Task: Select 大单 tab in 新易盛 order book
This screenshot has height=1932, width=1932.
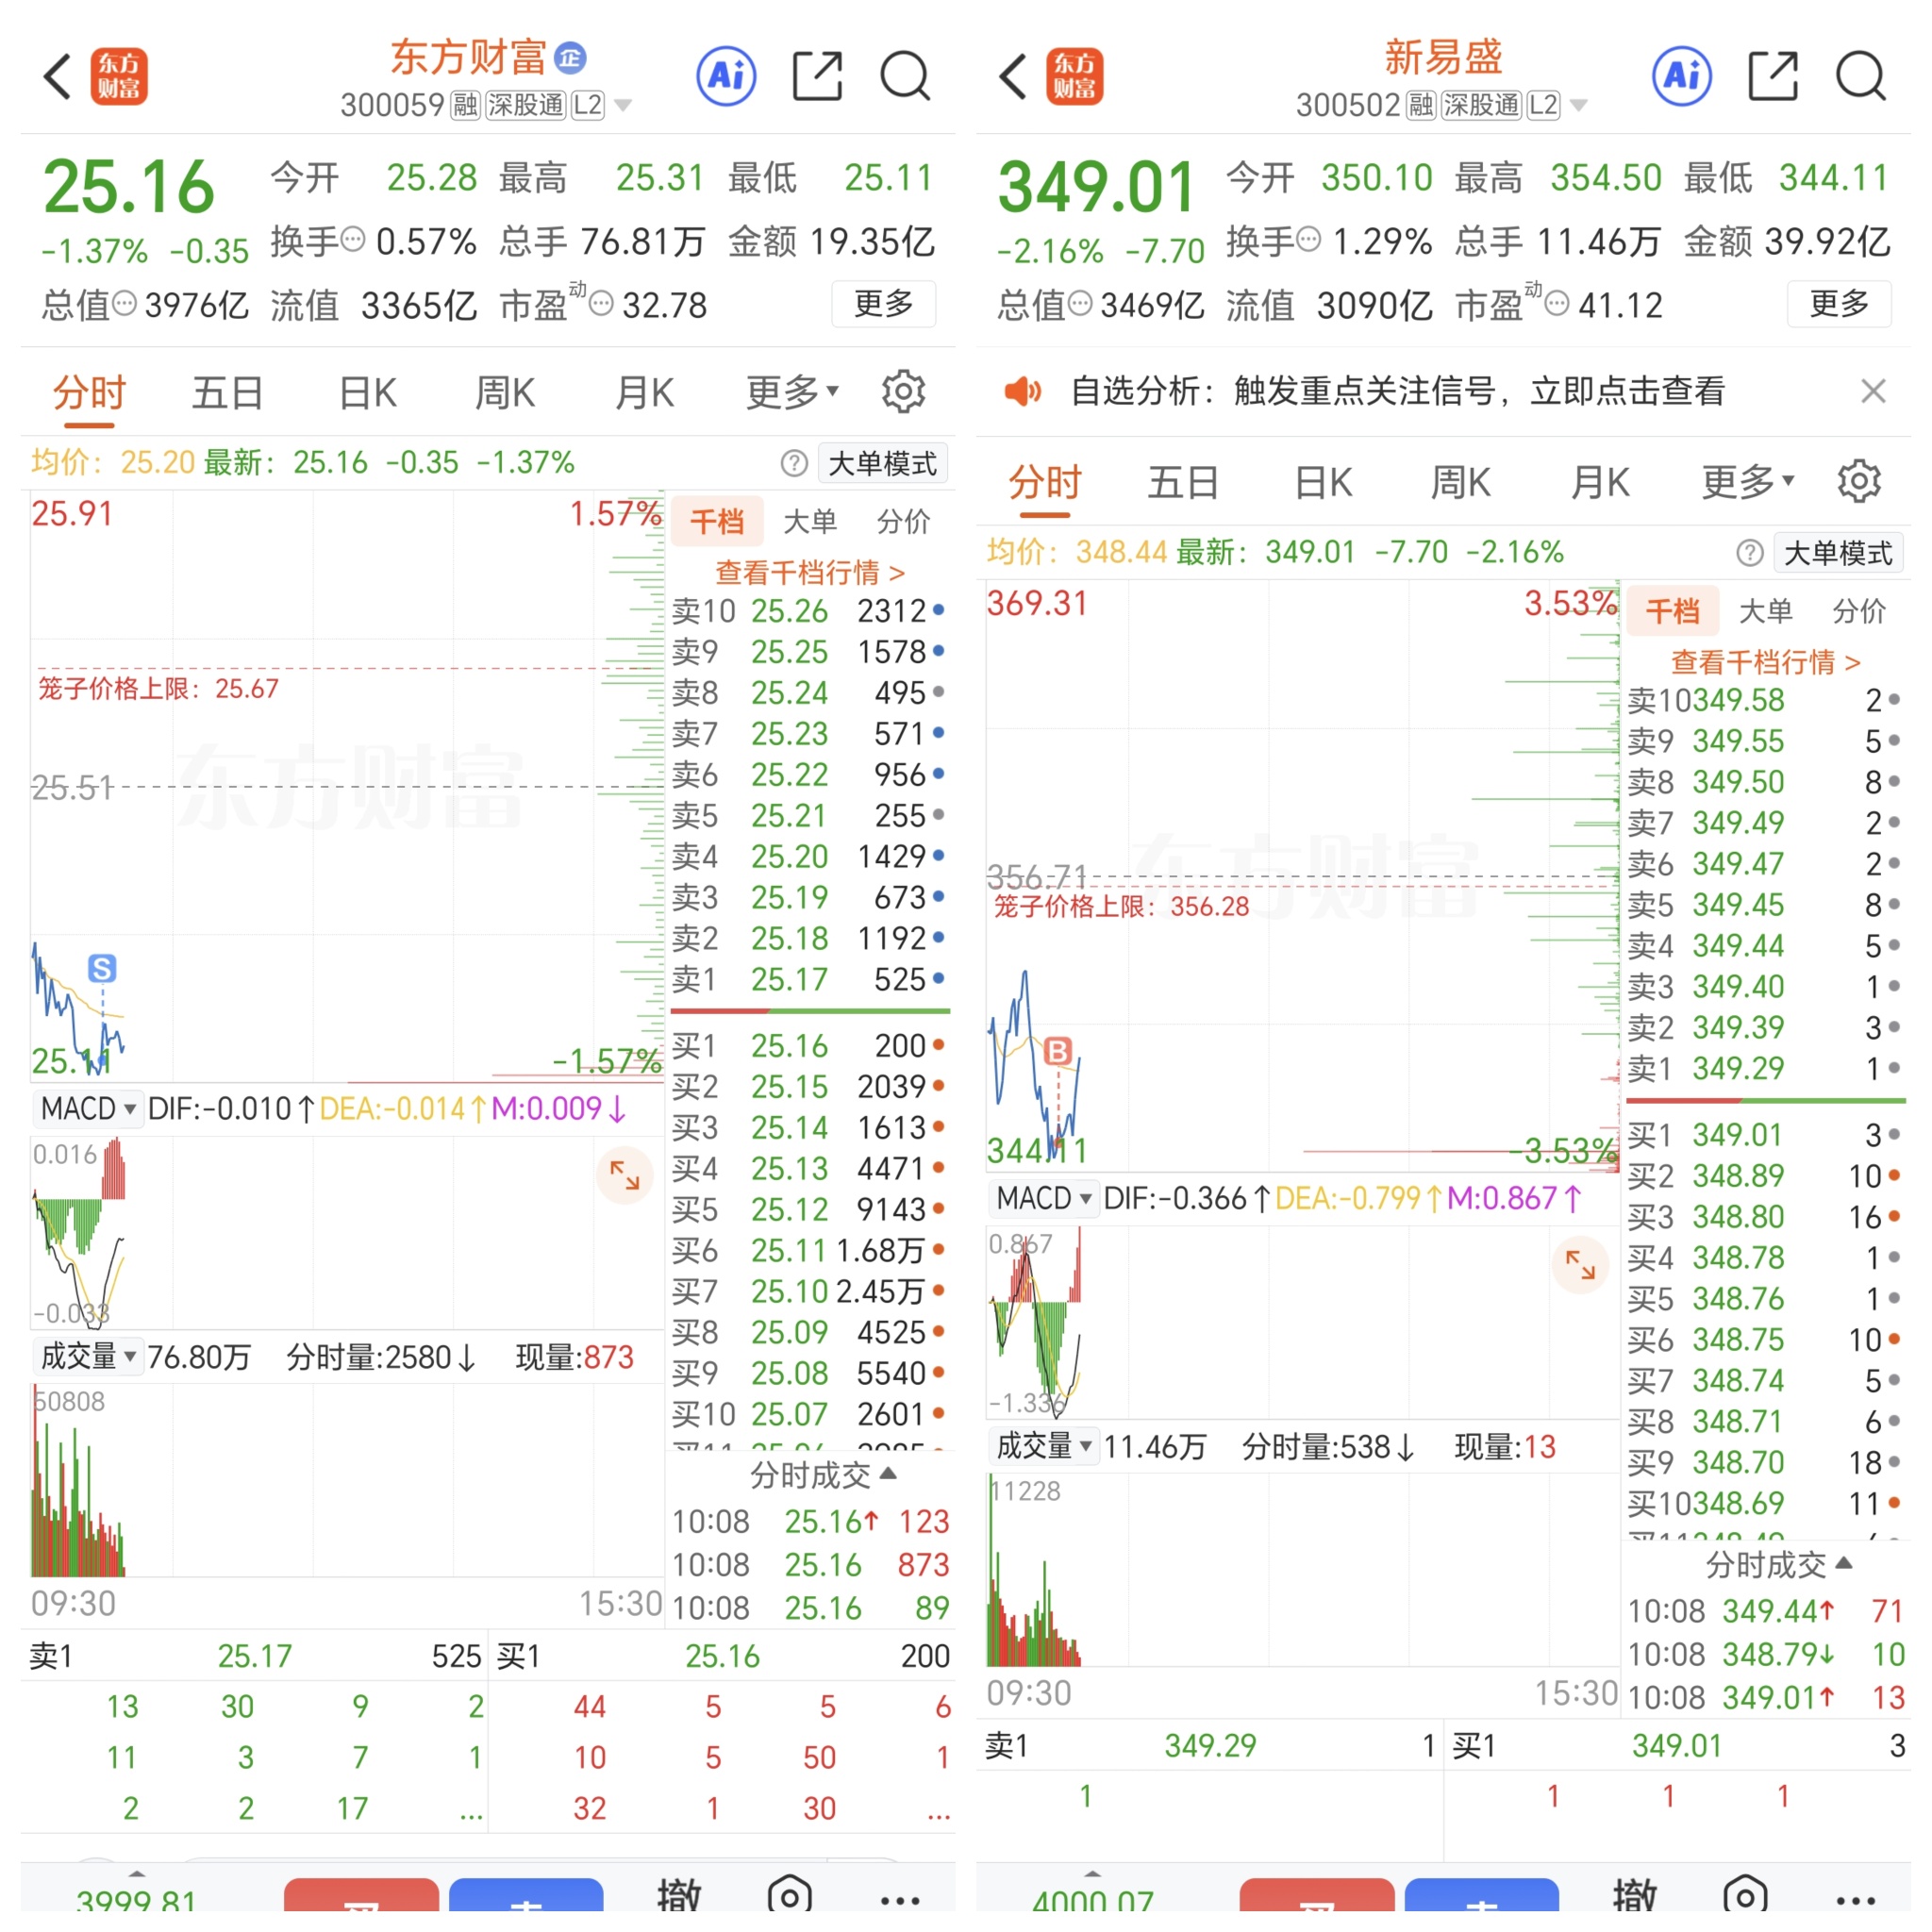Action: point(1765,610)
